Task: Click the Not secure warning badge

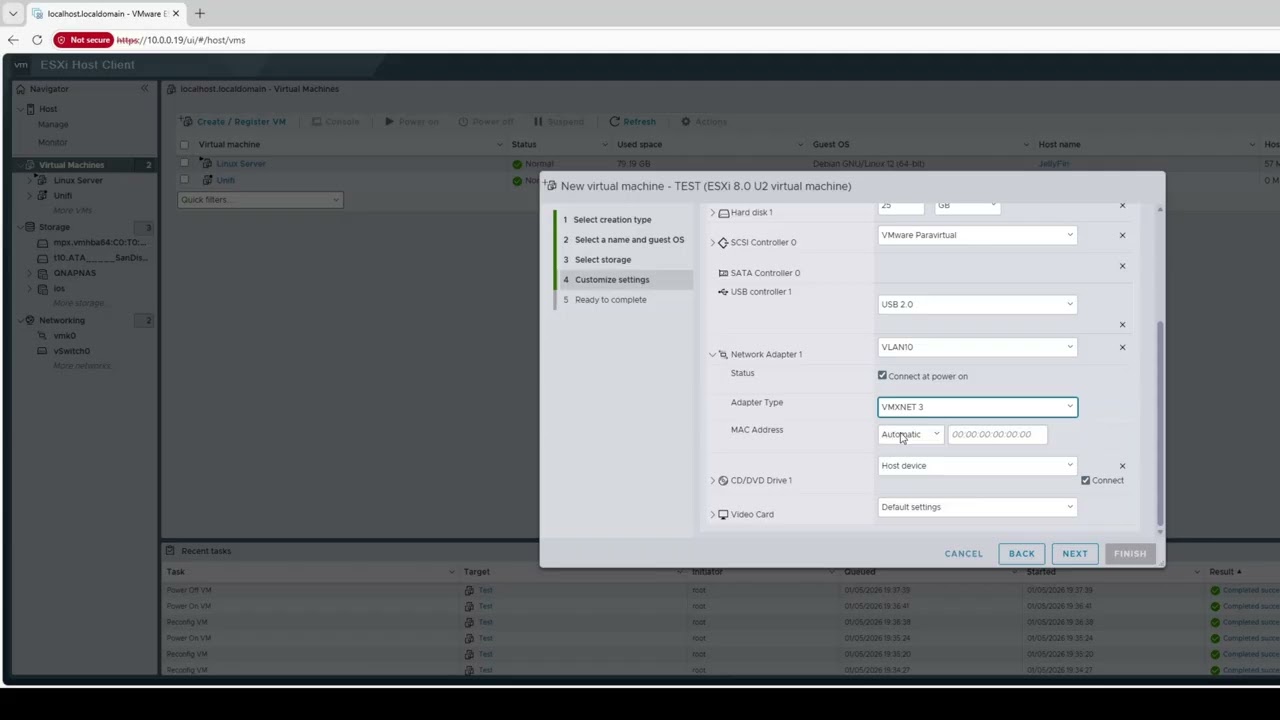Action: click(83, 40)
